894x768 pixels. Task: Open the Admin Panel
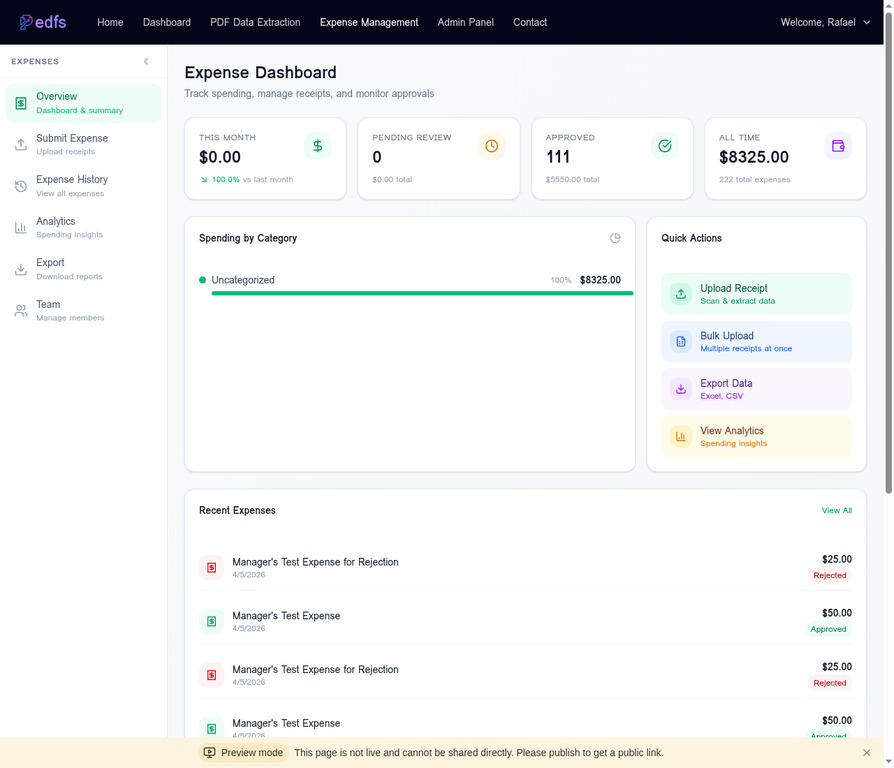pyautogui.click(x=465, y=22)
